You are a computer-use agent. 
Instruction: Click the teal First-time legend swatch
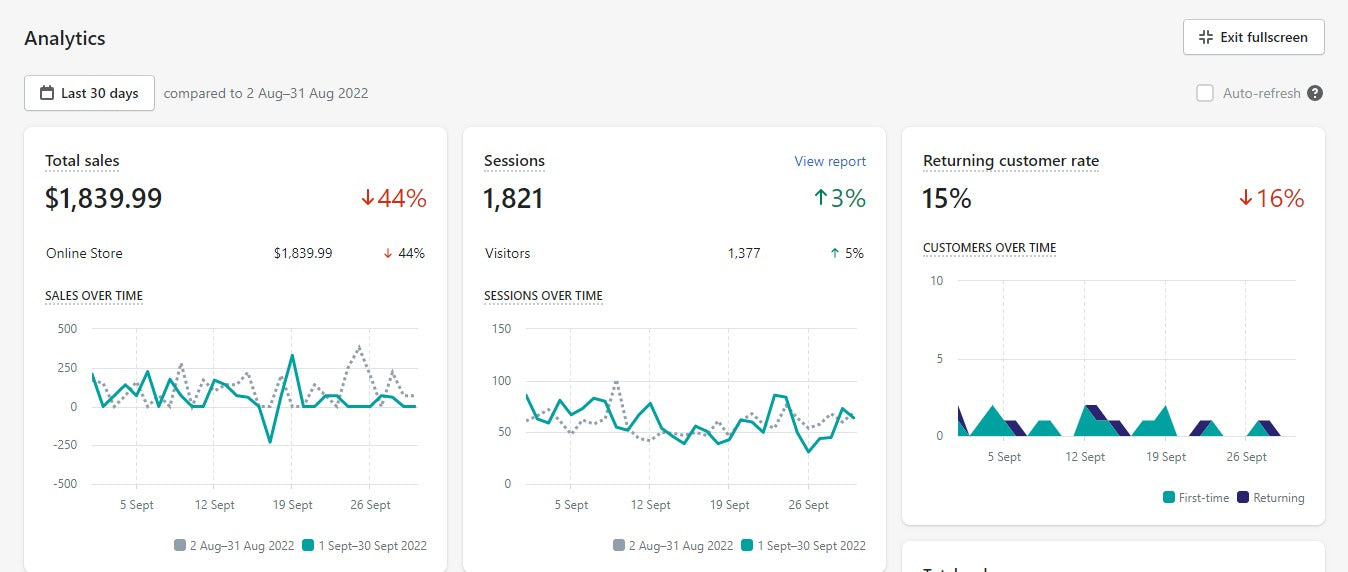[x=1169, y=497]
